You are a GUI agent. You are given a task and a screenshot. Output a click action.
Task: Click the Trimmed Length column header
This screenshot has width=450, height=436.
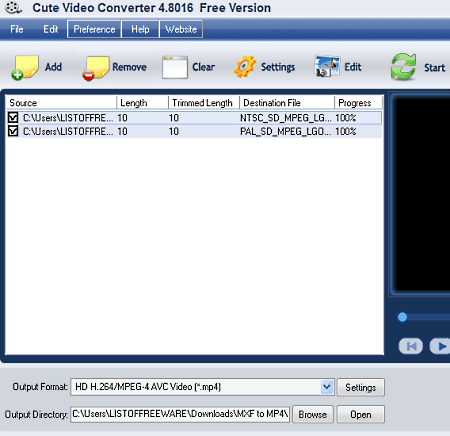click(x=204, y=103)
